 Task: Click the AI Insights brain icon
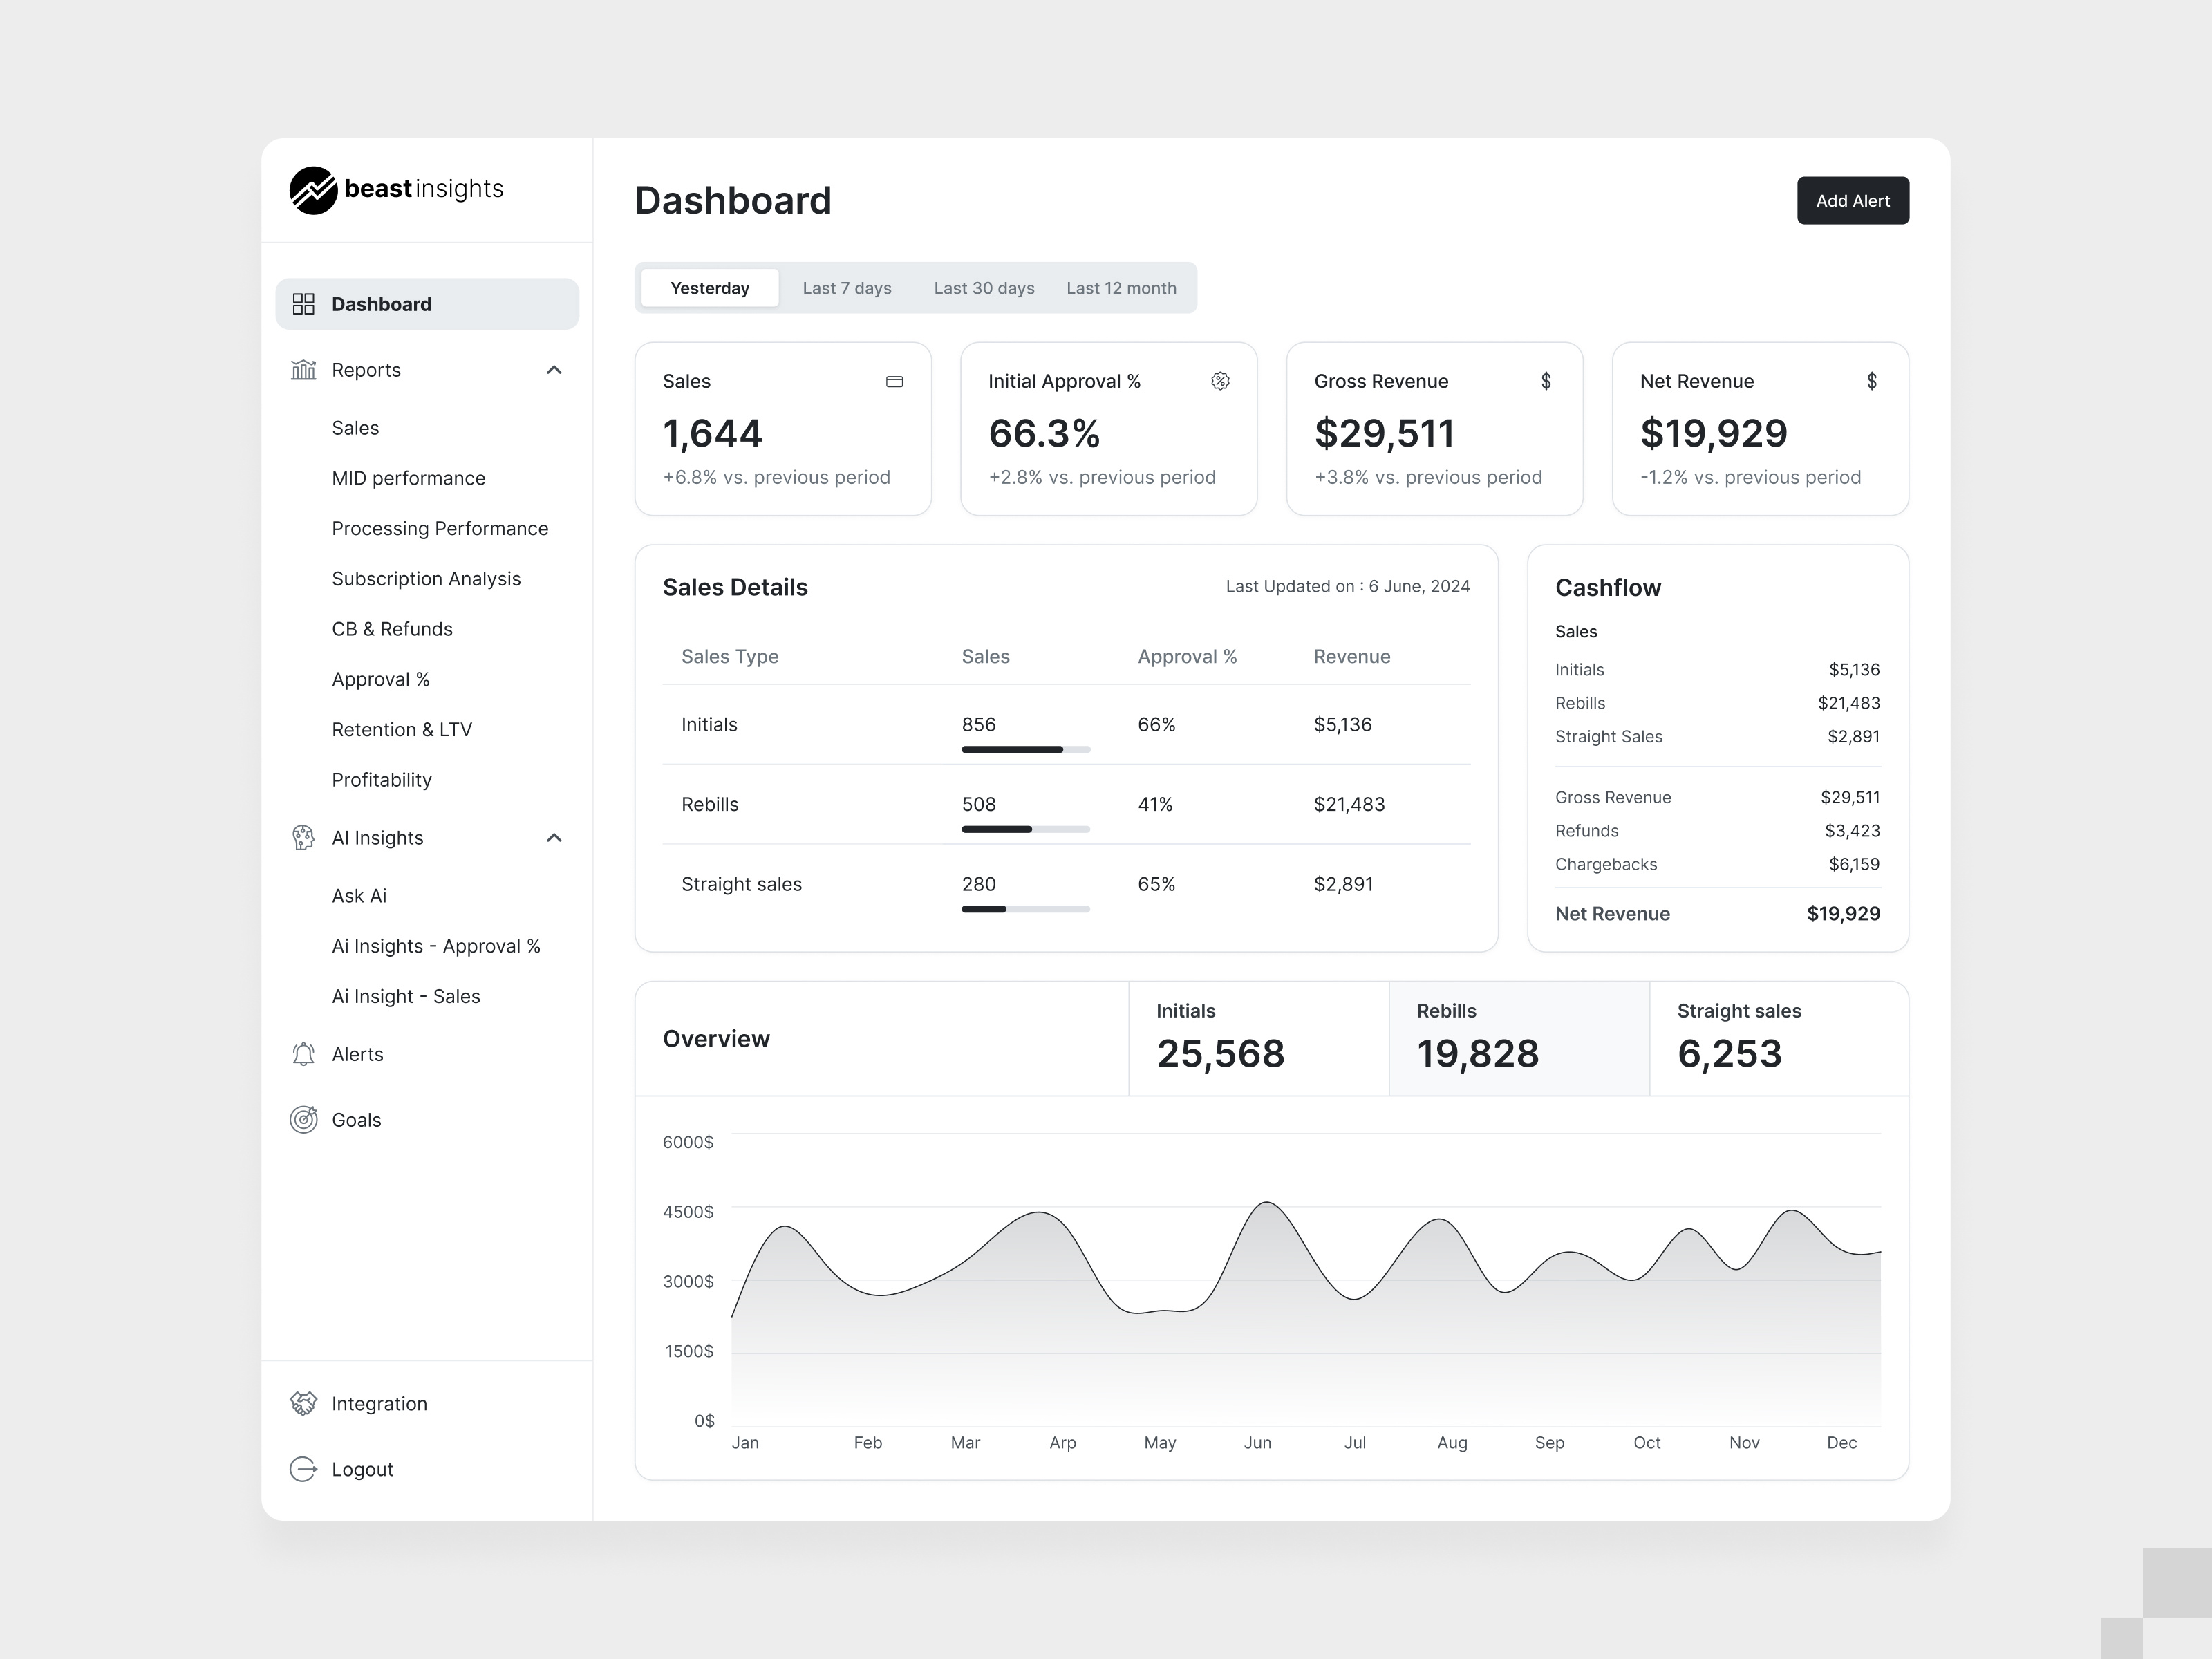tap(304, 838)
